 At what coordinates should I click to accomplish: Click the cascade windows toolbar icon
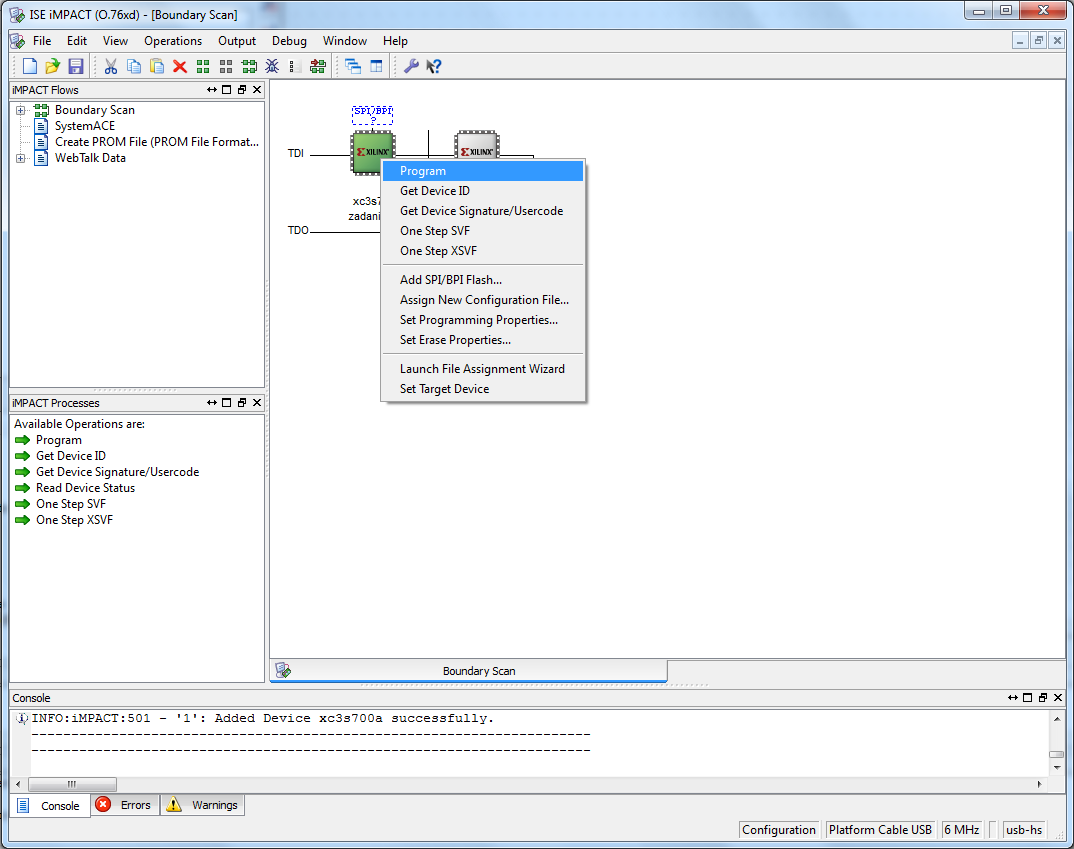[x=353, y=66]
